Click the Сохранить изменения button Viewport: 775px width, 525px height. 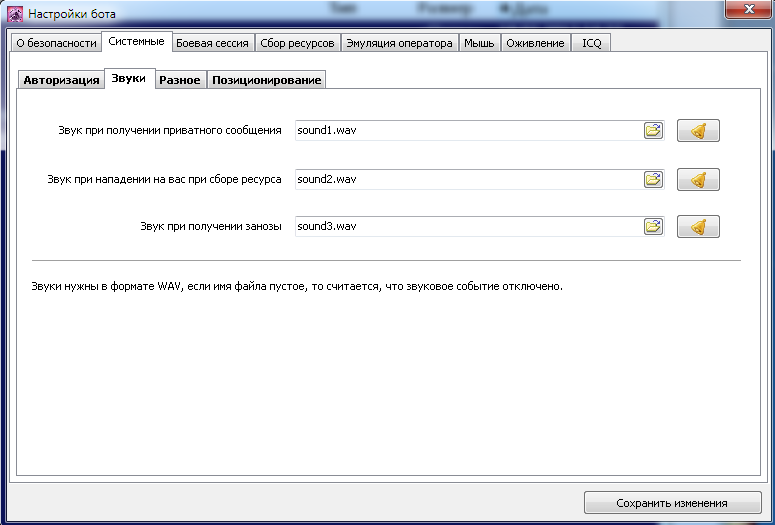[672, 503]
